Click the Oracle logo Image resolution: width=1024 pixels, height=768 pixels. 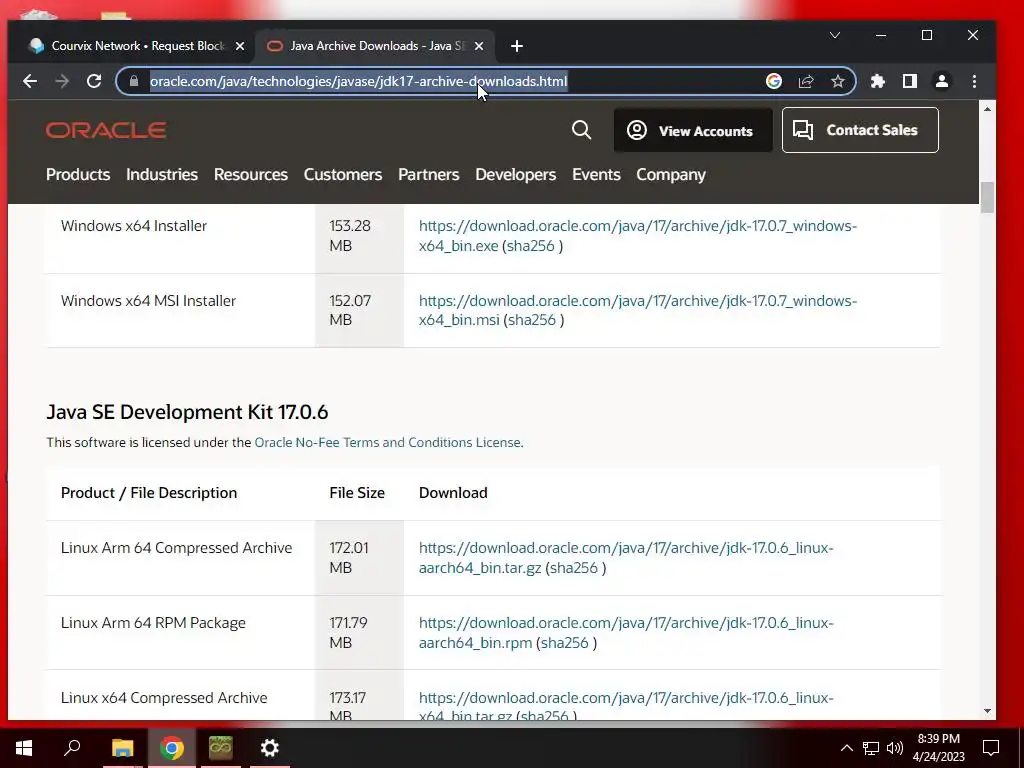(106, 130)
